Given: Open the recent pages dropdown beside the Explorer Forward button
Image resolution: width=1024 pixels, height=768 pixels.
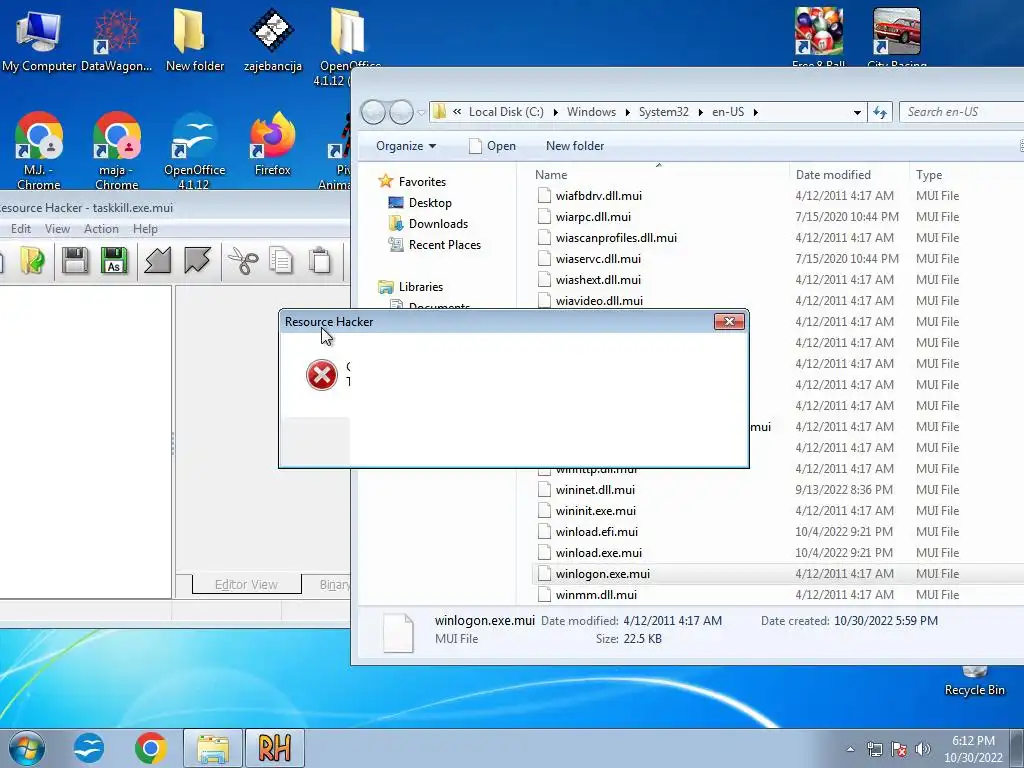Looking at the screenshot, I should click(421, 113).
